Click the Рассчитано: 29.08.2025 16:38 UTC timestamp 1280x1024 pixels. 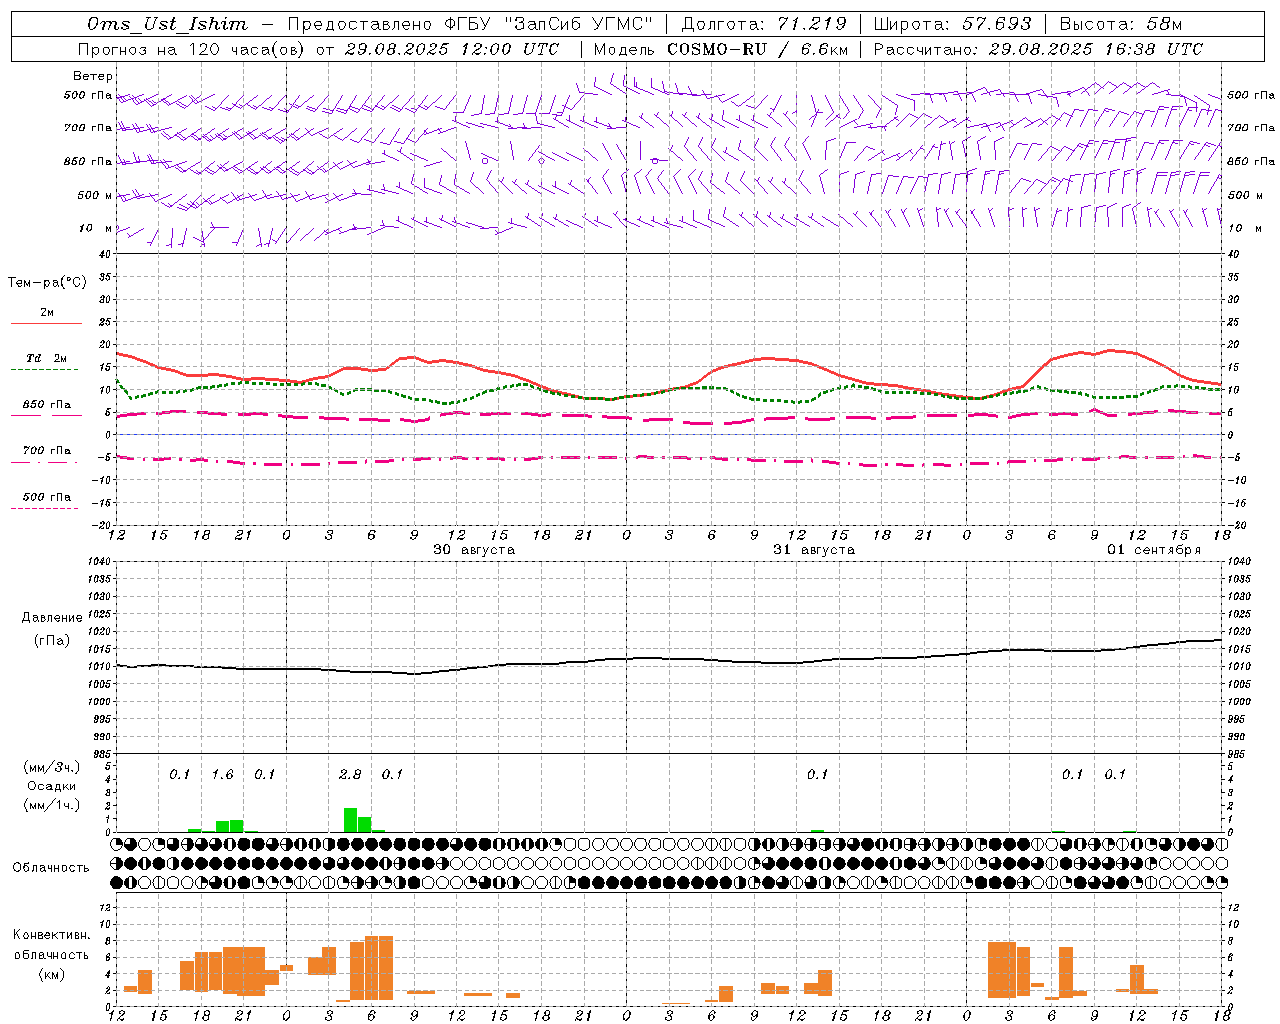[x=1038, y=49]
